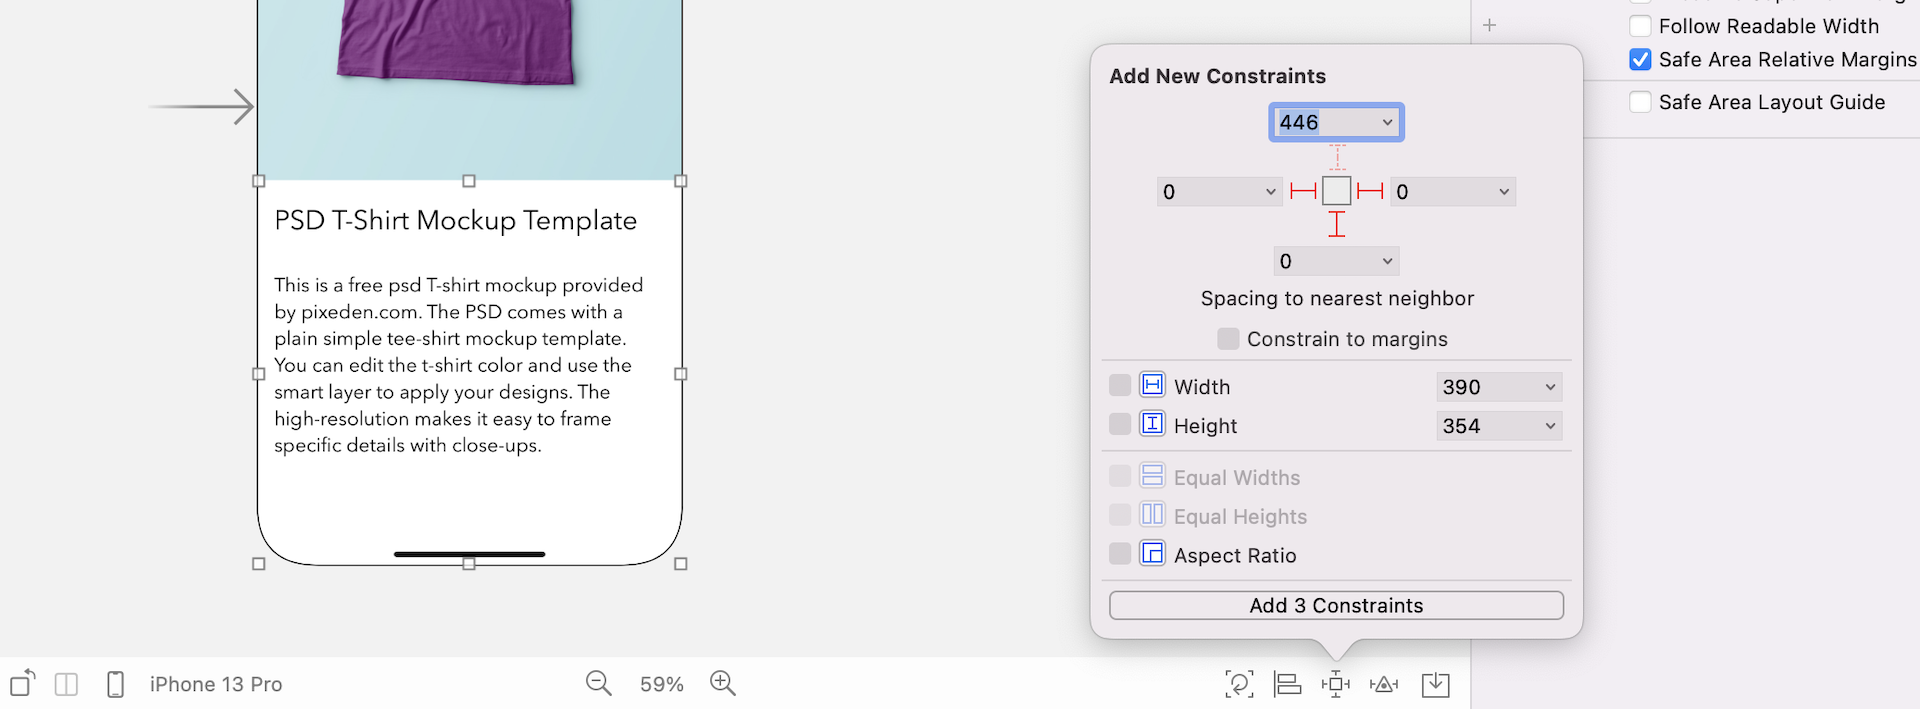Image resolution: width=1920 pixels, height=709 pixels.
Task: Open the left spacing dropdown
Action: (x=1270, y=192)
